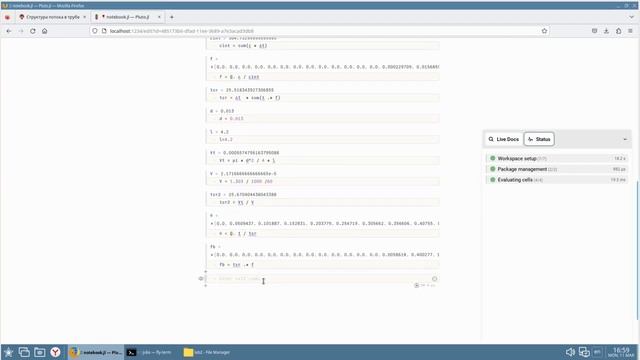
Task: Click the tcr2 output value 25.67 line
Action: pyautogui.click(x=243, y=195)
